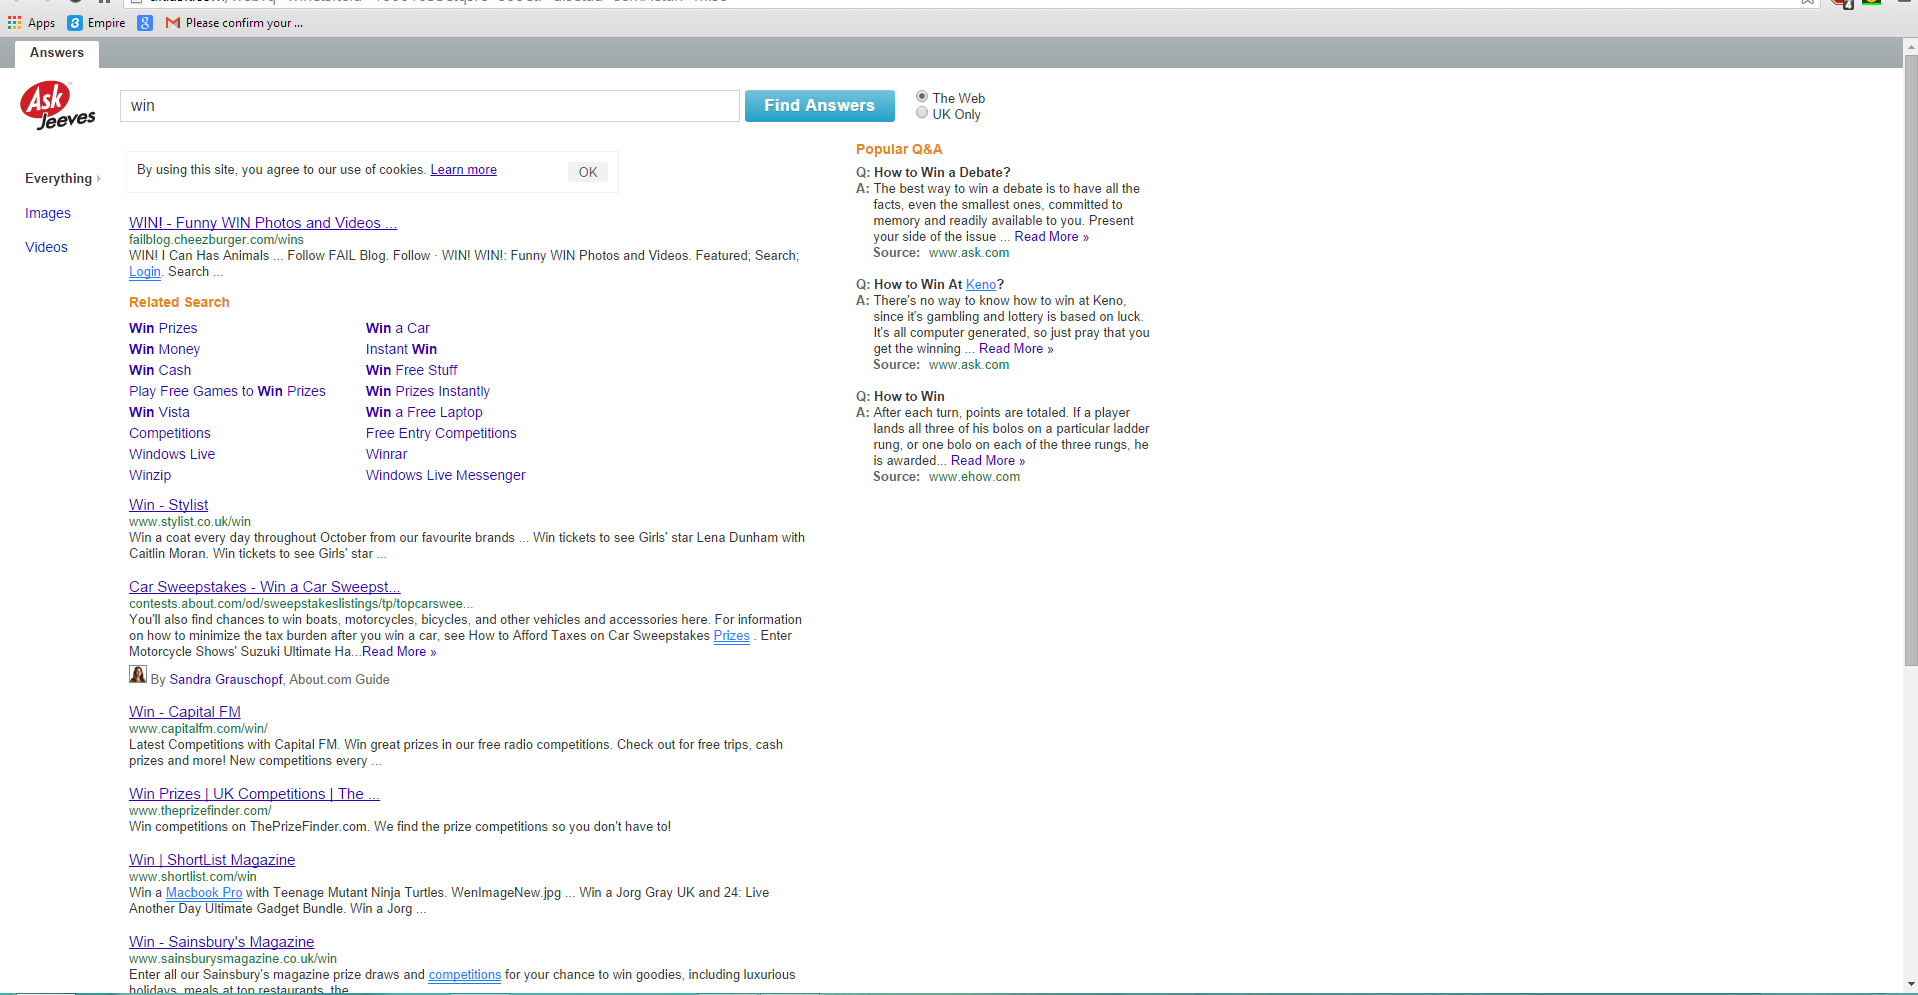Open related search 'Windows Live'
This screenshot has width=1918, height=995.
(x=172, y=454)
